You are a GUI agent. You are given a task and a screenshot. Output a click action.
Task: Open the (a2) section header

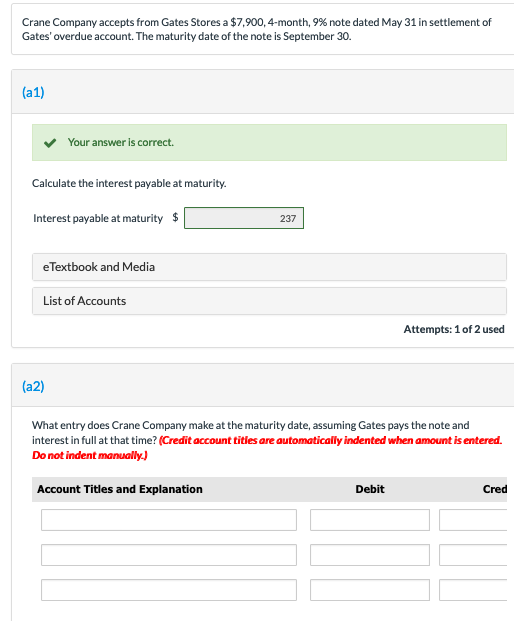(x=33, y=386)
